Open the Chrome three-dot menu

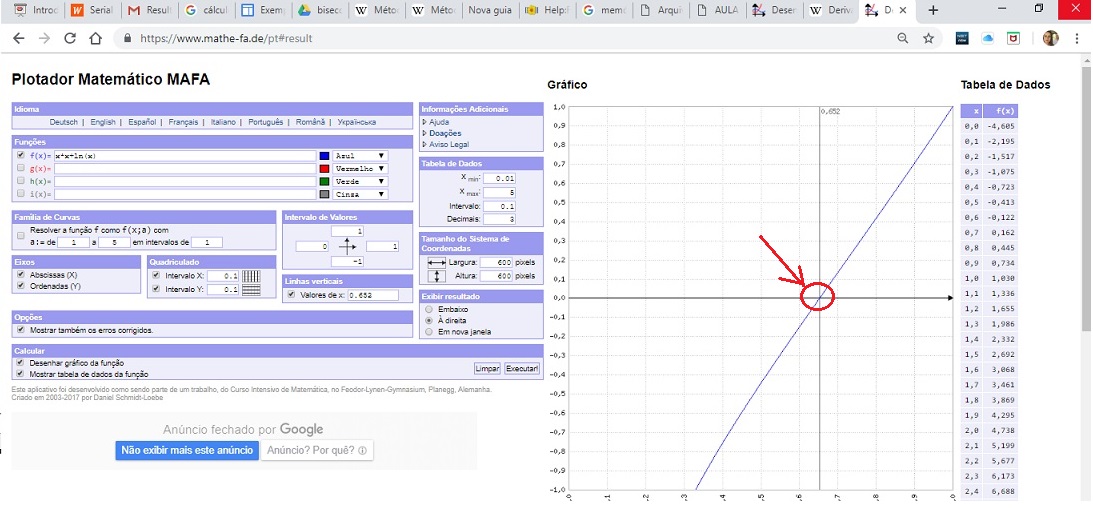tap(1077, 39)
